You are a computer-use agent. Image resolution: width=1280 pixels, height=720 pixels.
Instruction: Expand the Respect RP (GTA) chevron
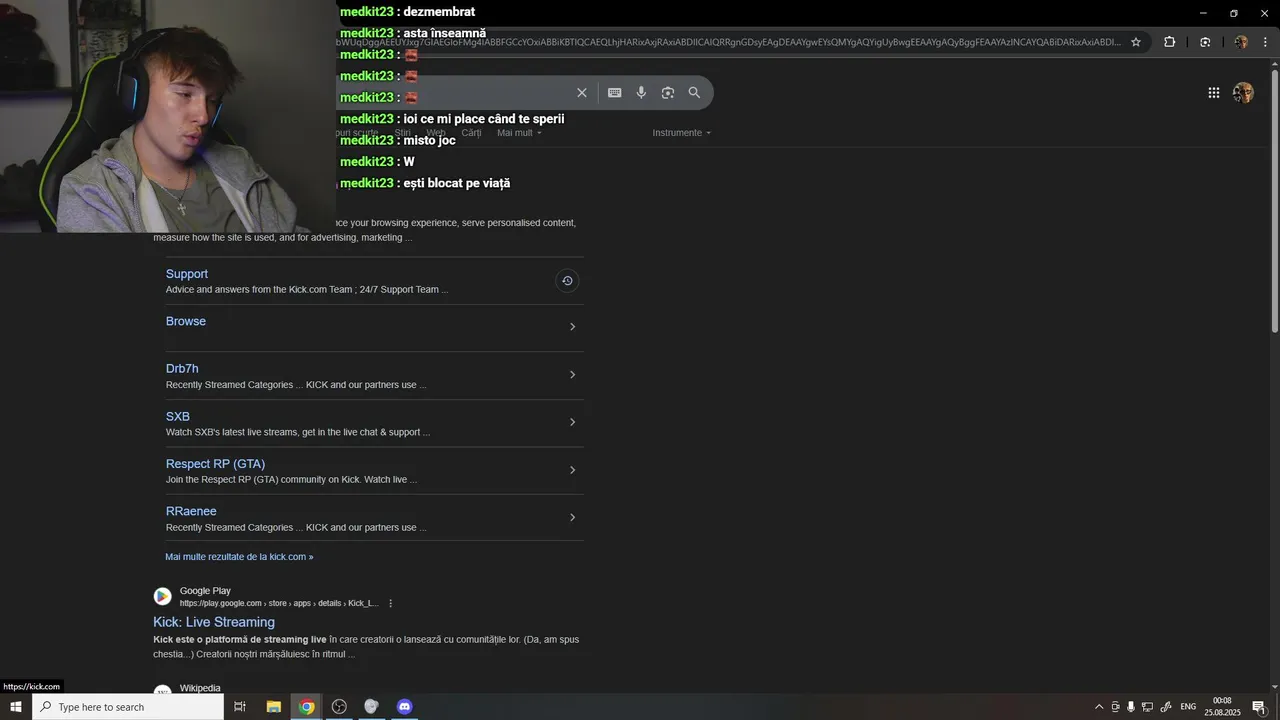click(572, 470)
